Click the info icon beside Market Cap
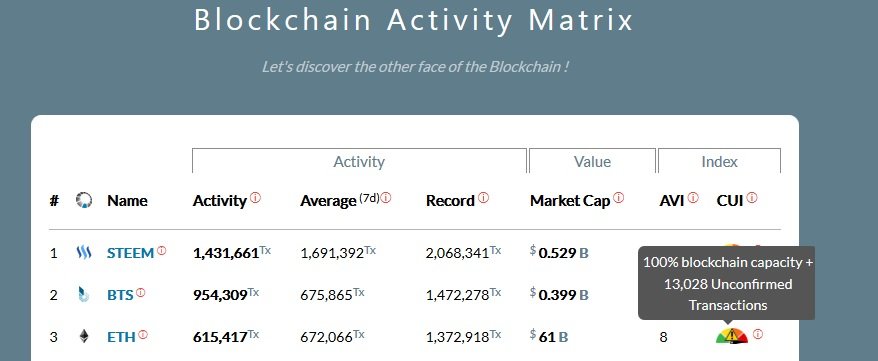This screenshot has height=361, width=878. [x=619, y=197]
